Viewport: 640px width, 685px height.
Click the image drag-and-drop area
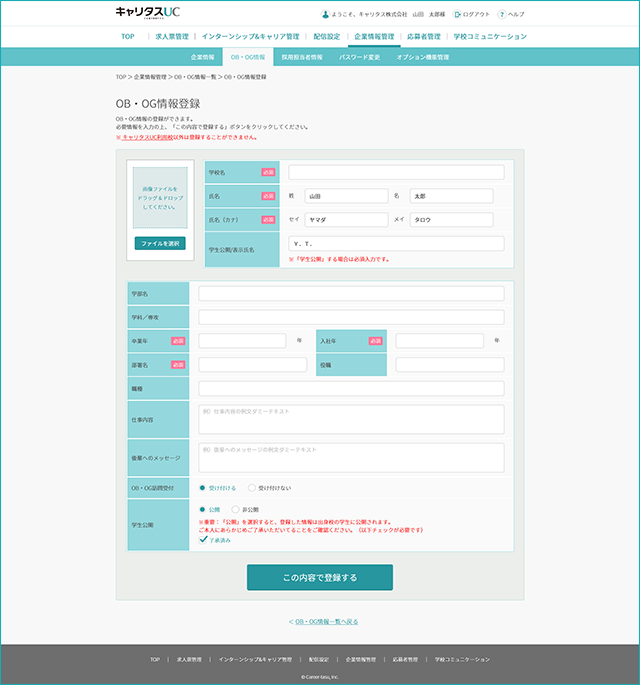click(160, 197)
